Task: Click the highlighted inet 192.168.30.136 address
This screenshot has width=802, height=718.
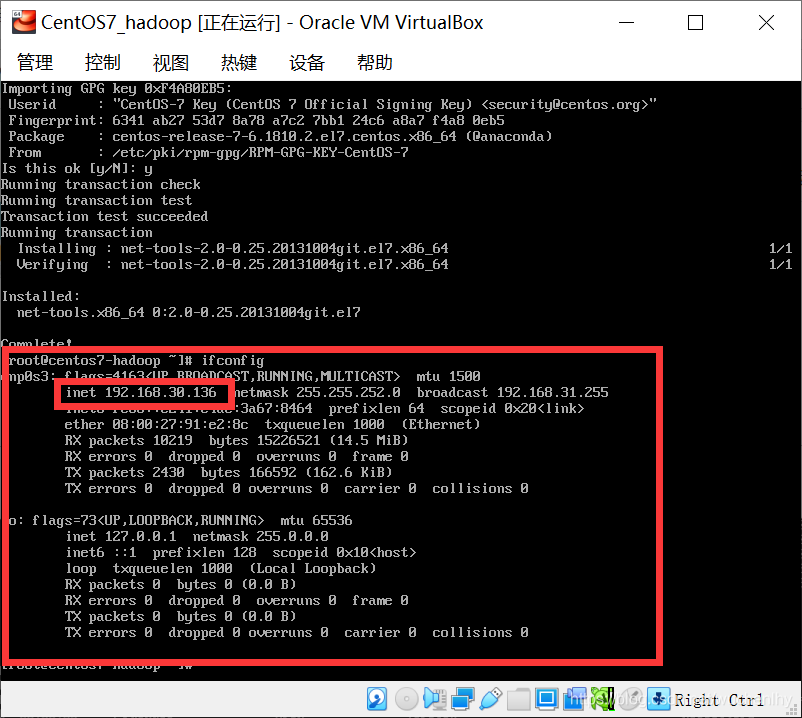Action: (148, 392)
